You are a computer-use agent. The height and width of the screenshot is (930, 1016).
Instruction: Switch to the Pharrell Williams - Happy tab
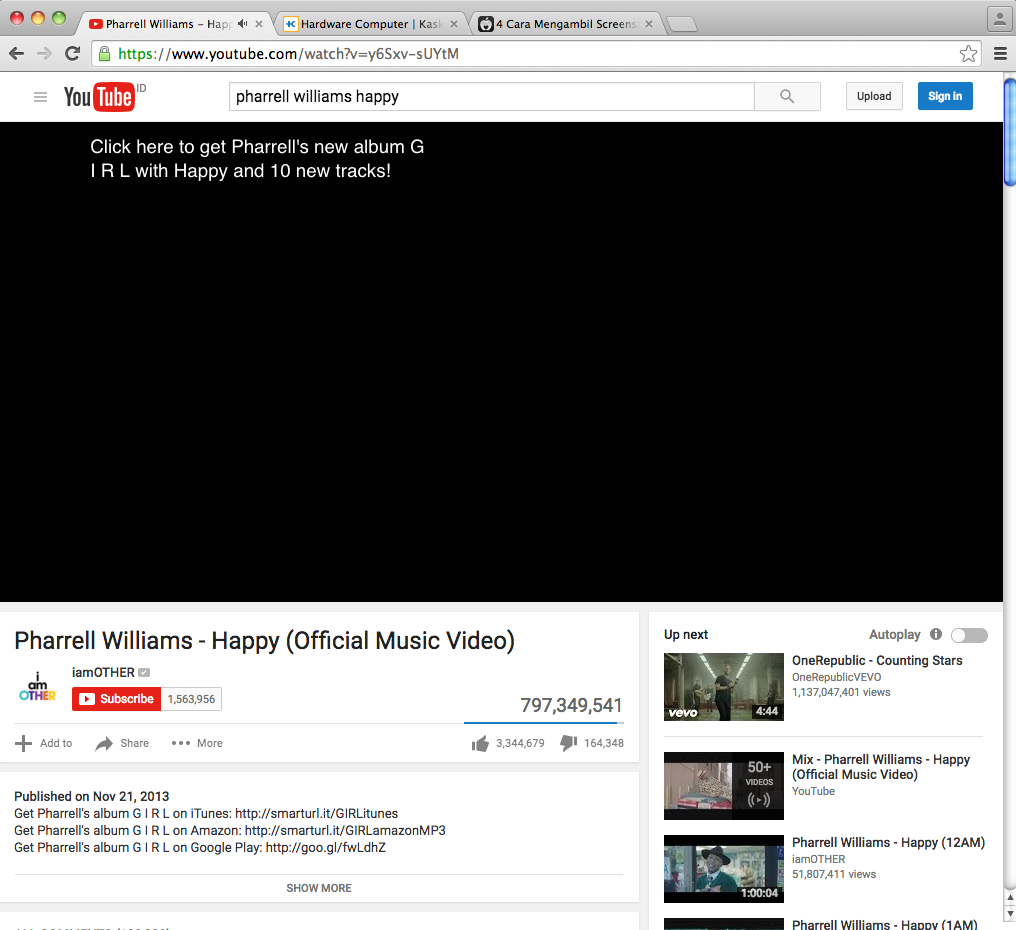point(170,24)
